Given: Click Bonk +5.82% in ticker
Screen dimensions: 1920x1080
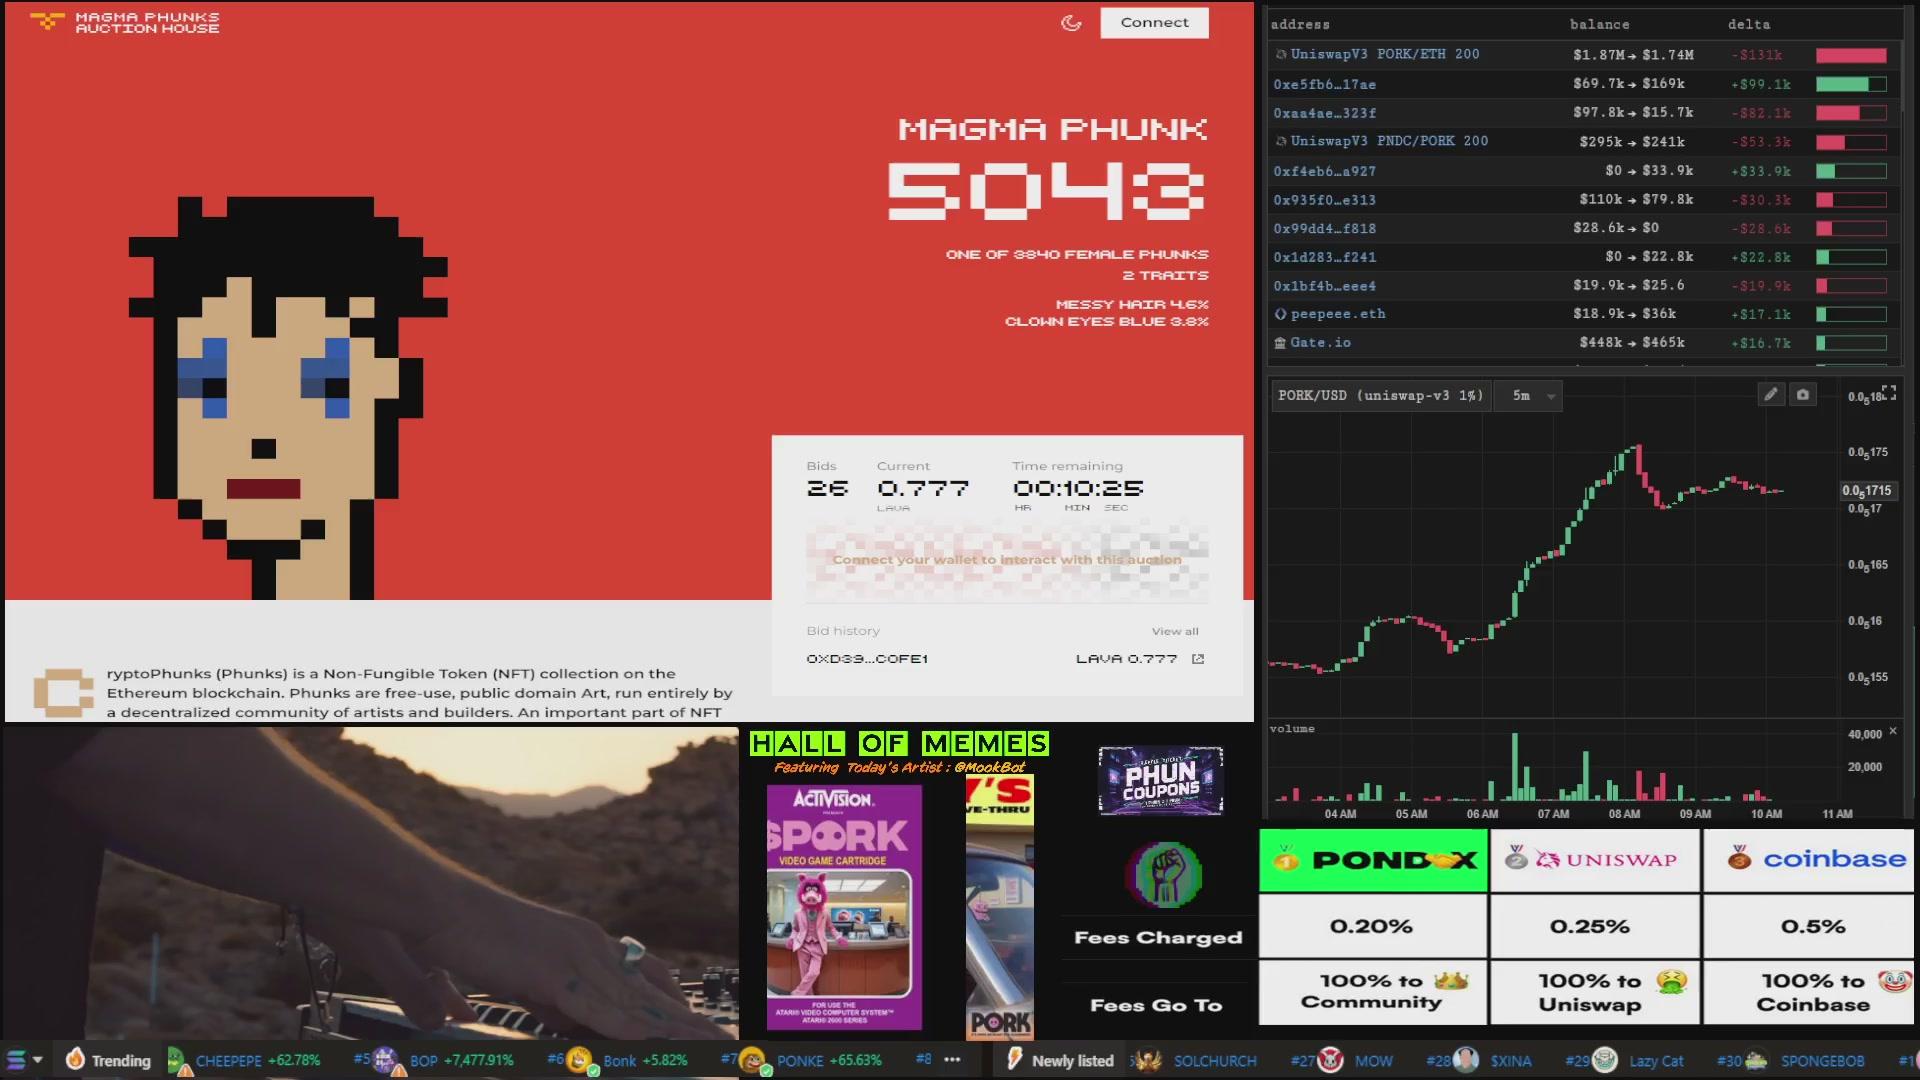Looking at the screenshot, I should pyautogui.click(x=645, y=1060).
